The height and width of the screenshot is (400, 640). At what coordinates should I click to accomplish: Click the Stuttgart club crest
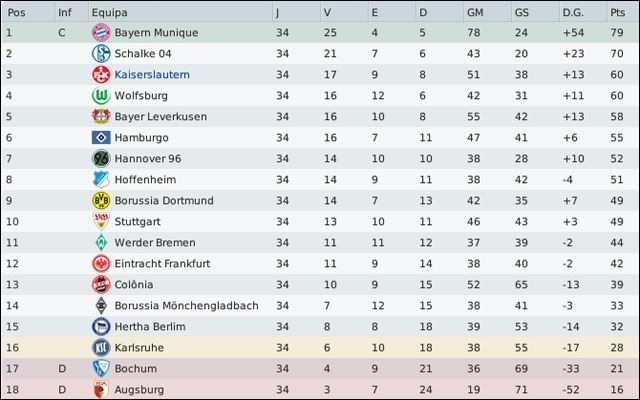coord(100,222)
